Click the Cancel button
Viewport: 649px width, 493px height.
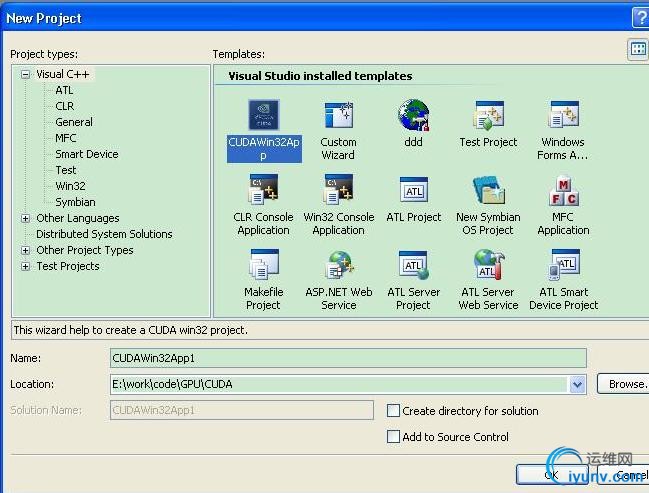[x=623, y=475]
